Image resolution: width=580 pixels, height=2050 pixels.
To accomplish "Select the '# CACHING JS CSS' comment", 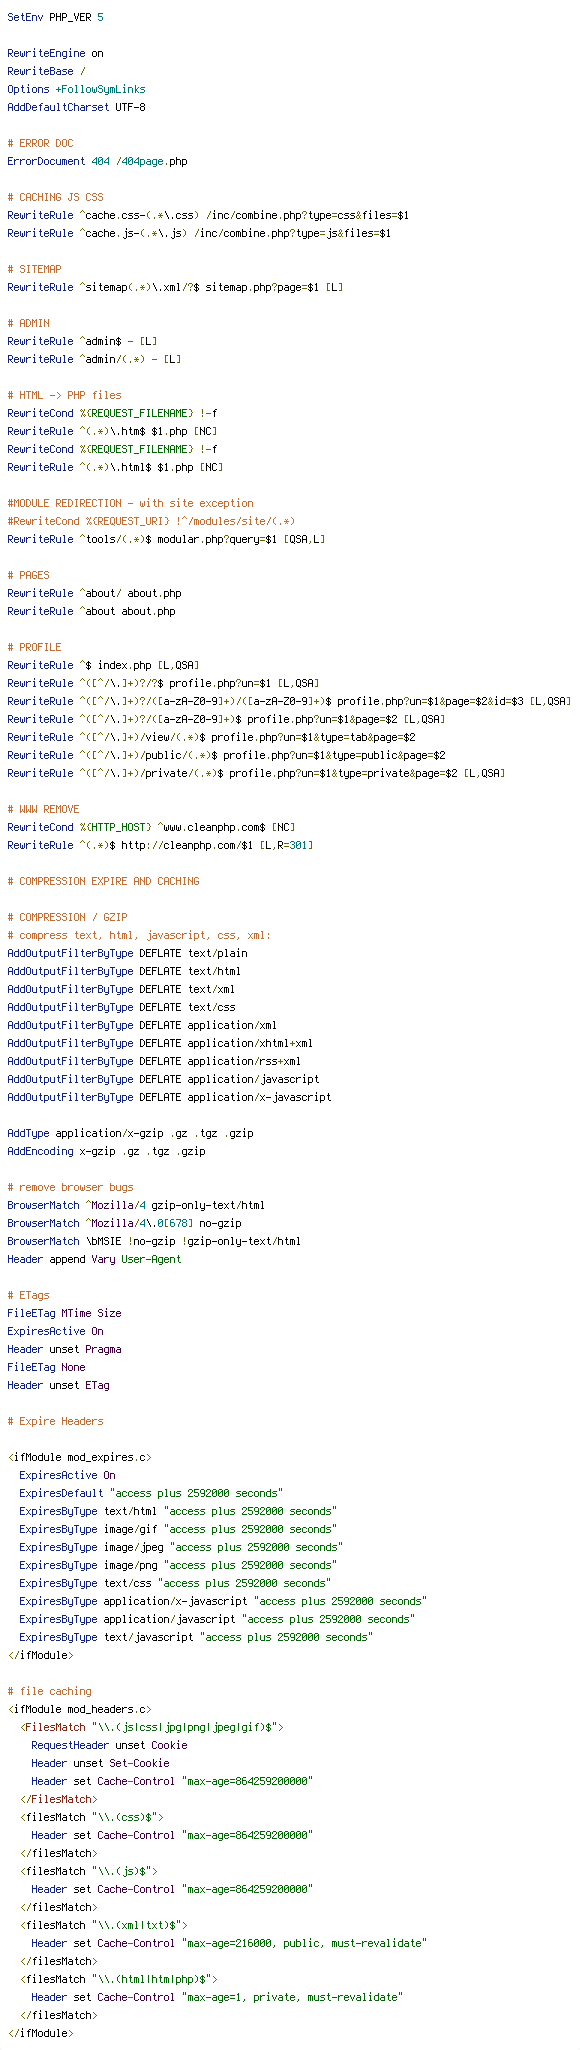I will point(55,198).
